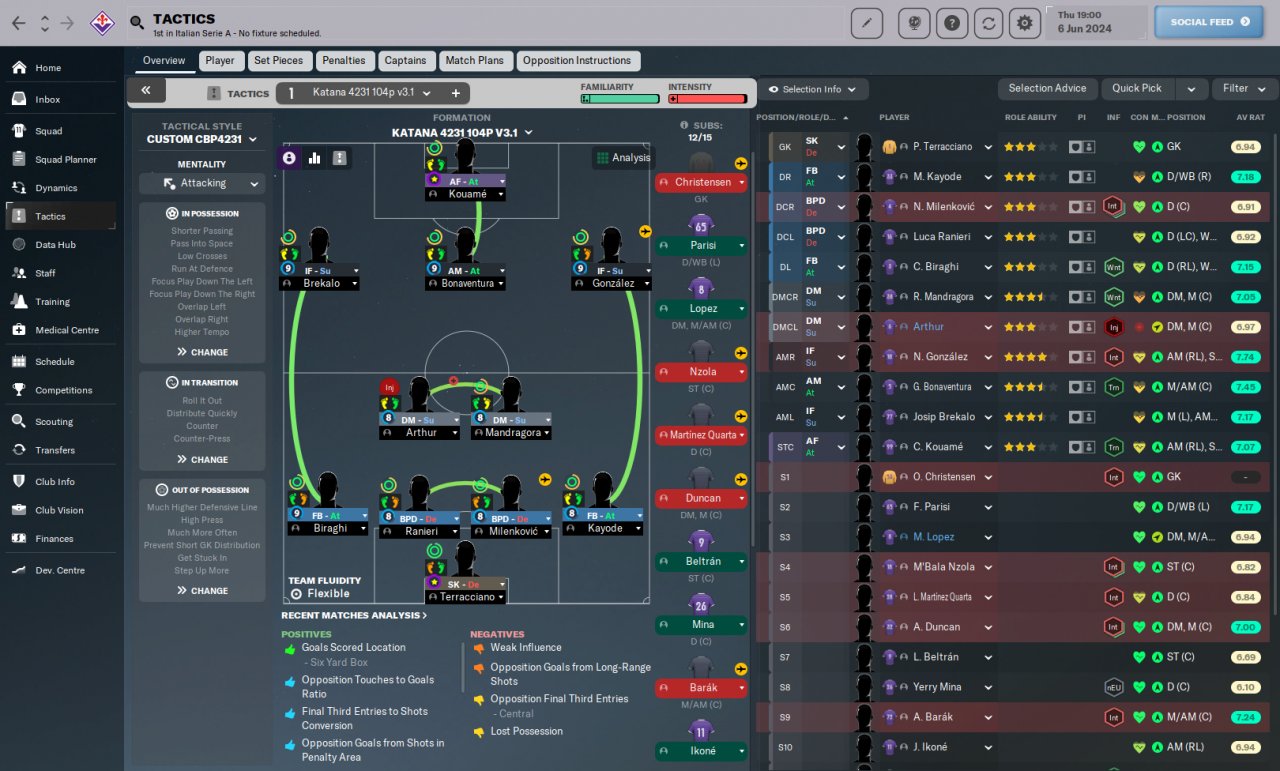Click the grey icon beside the TACTICS label

coord(214,93)
